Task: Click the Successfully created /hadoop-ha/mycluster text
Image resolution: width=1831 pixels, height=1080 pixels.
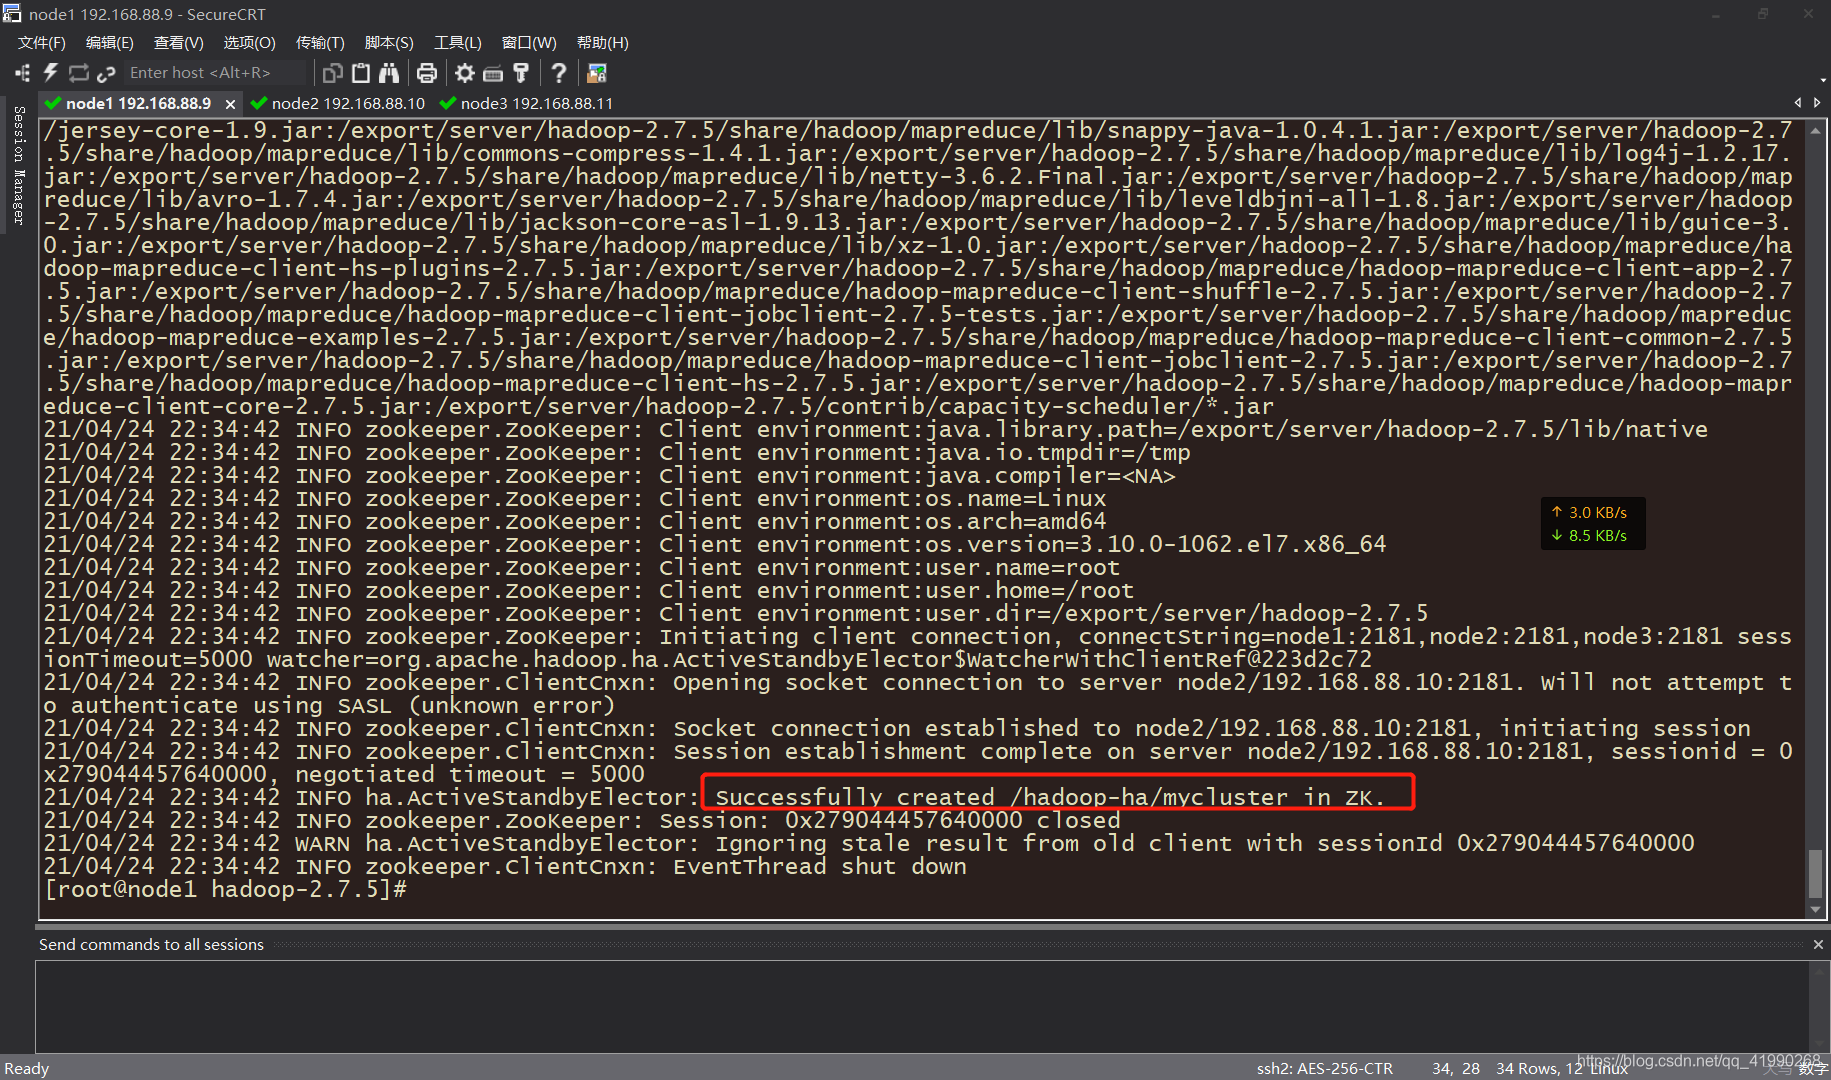Action: pyautogui.click(x=1050, y=797)
